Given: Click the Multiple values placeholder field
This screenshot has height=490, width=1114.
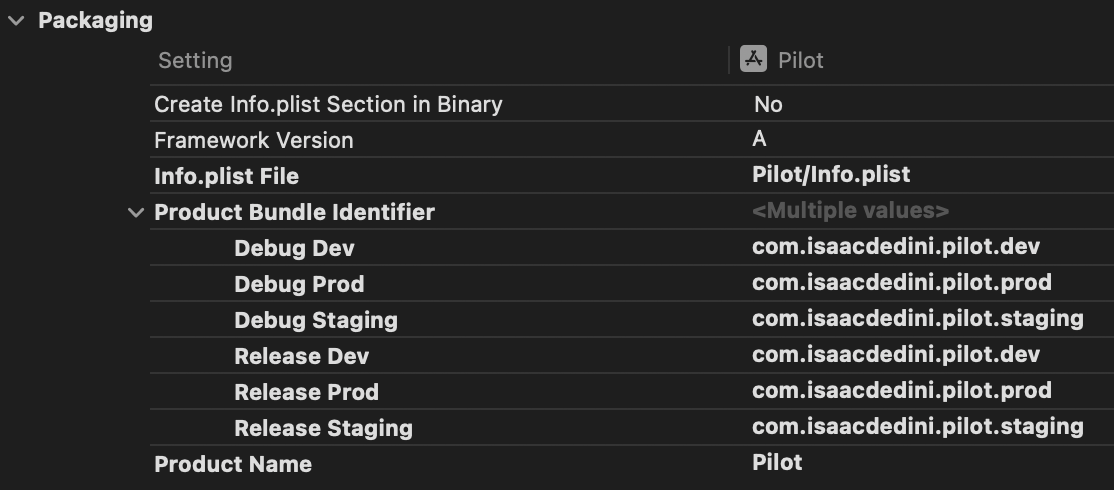Looking at the screenshot, I should coord(850,211).
